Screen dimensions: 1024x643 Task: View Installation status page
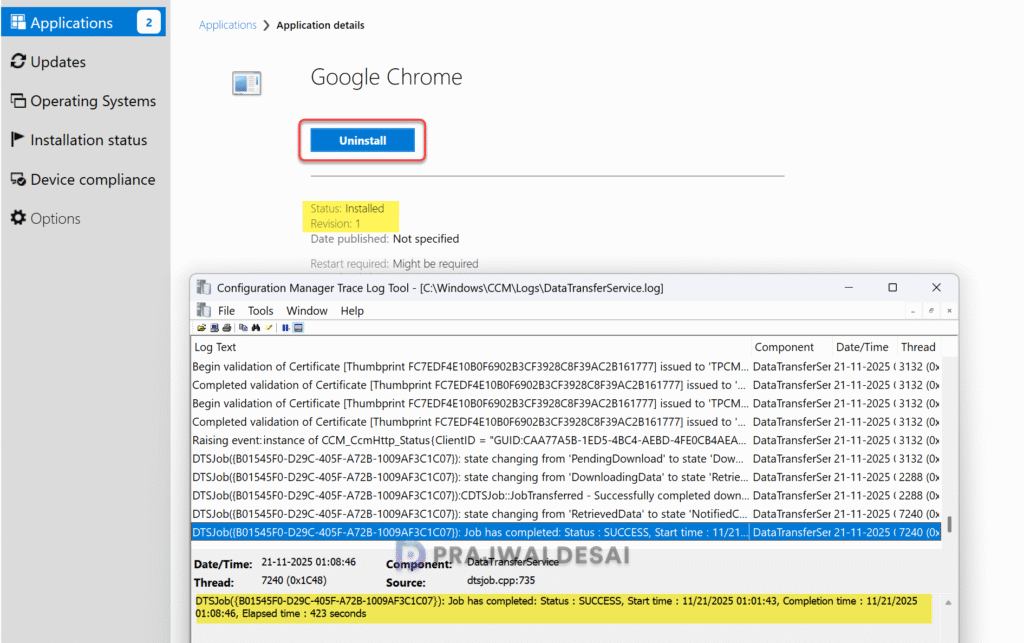pos(79,140)
